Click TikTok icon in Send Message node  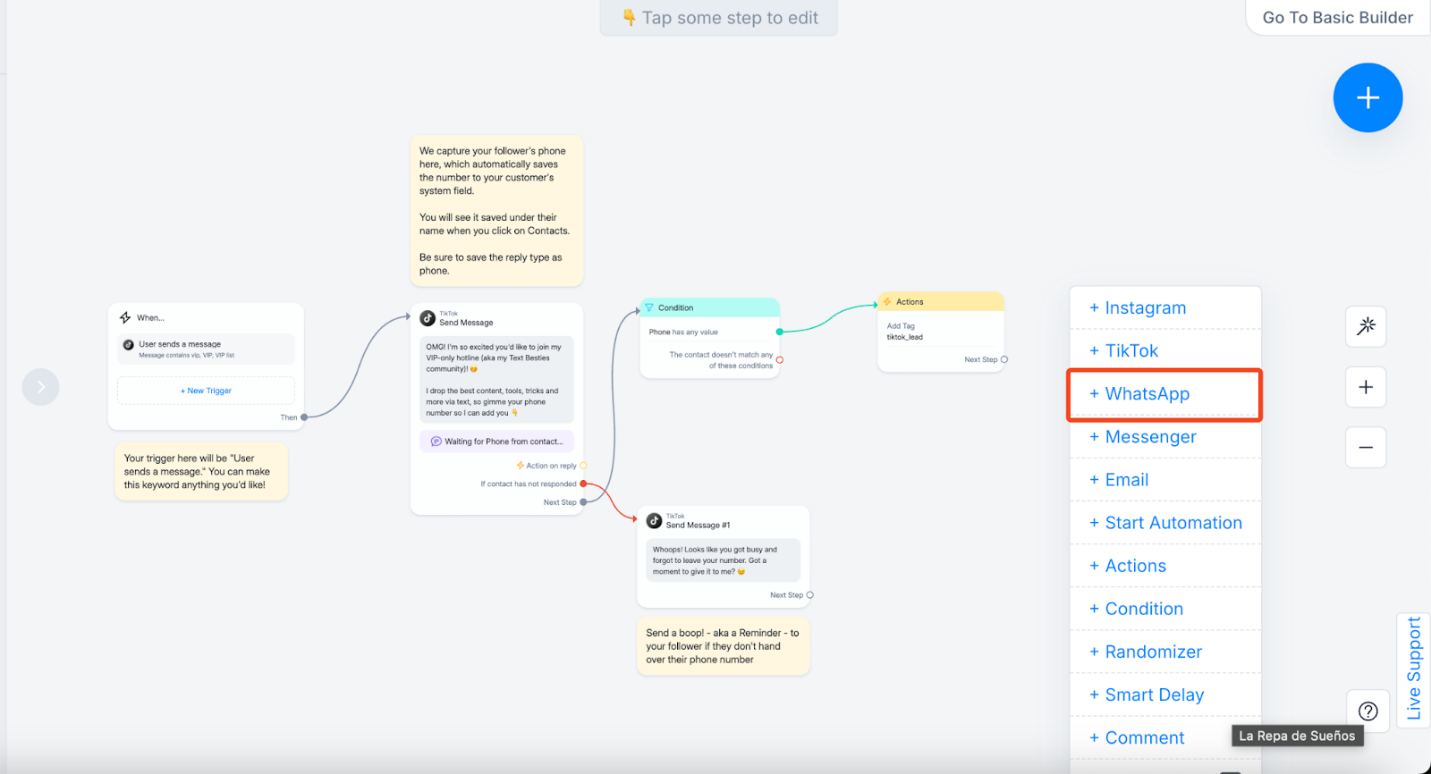pos(428,318)
